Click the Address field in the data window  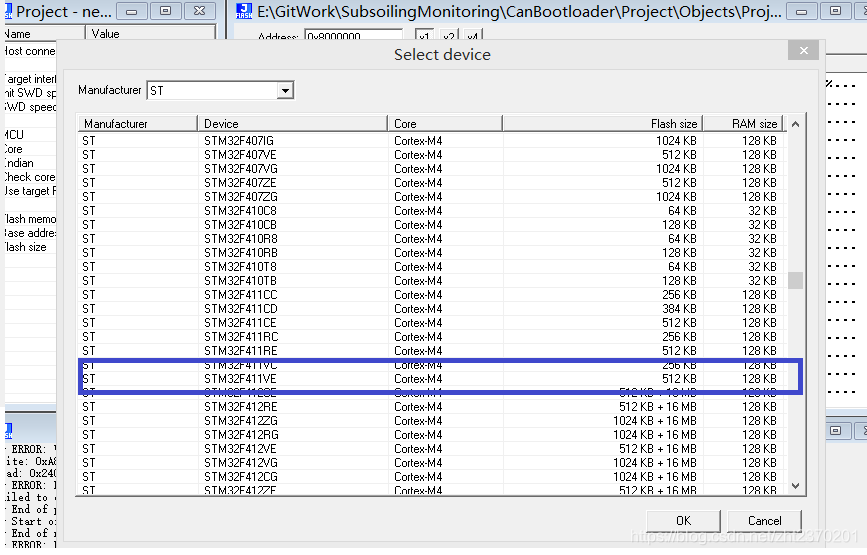pyautogui.click(x=353, y=36)
